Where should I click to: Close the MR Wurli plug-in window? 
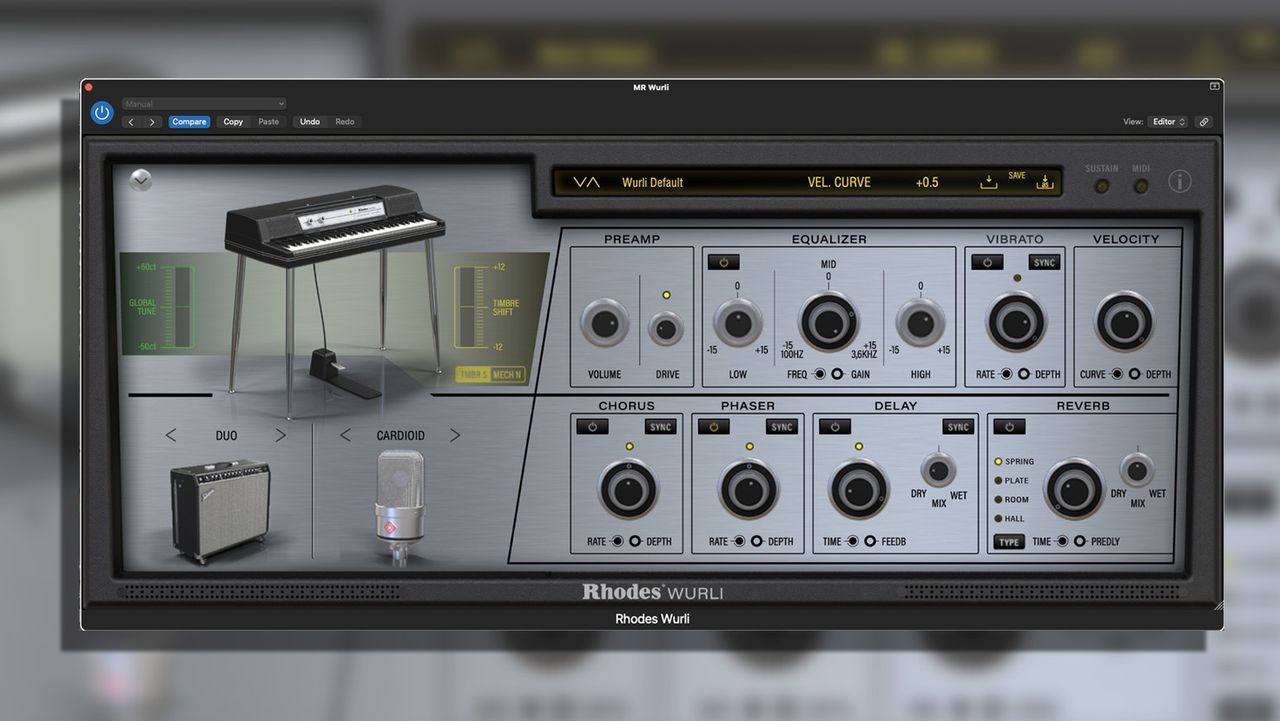[x=88, y=87]
